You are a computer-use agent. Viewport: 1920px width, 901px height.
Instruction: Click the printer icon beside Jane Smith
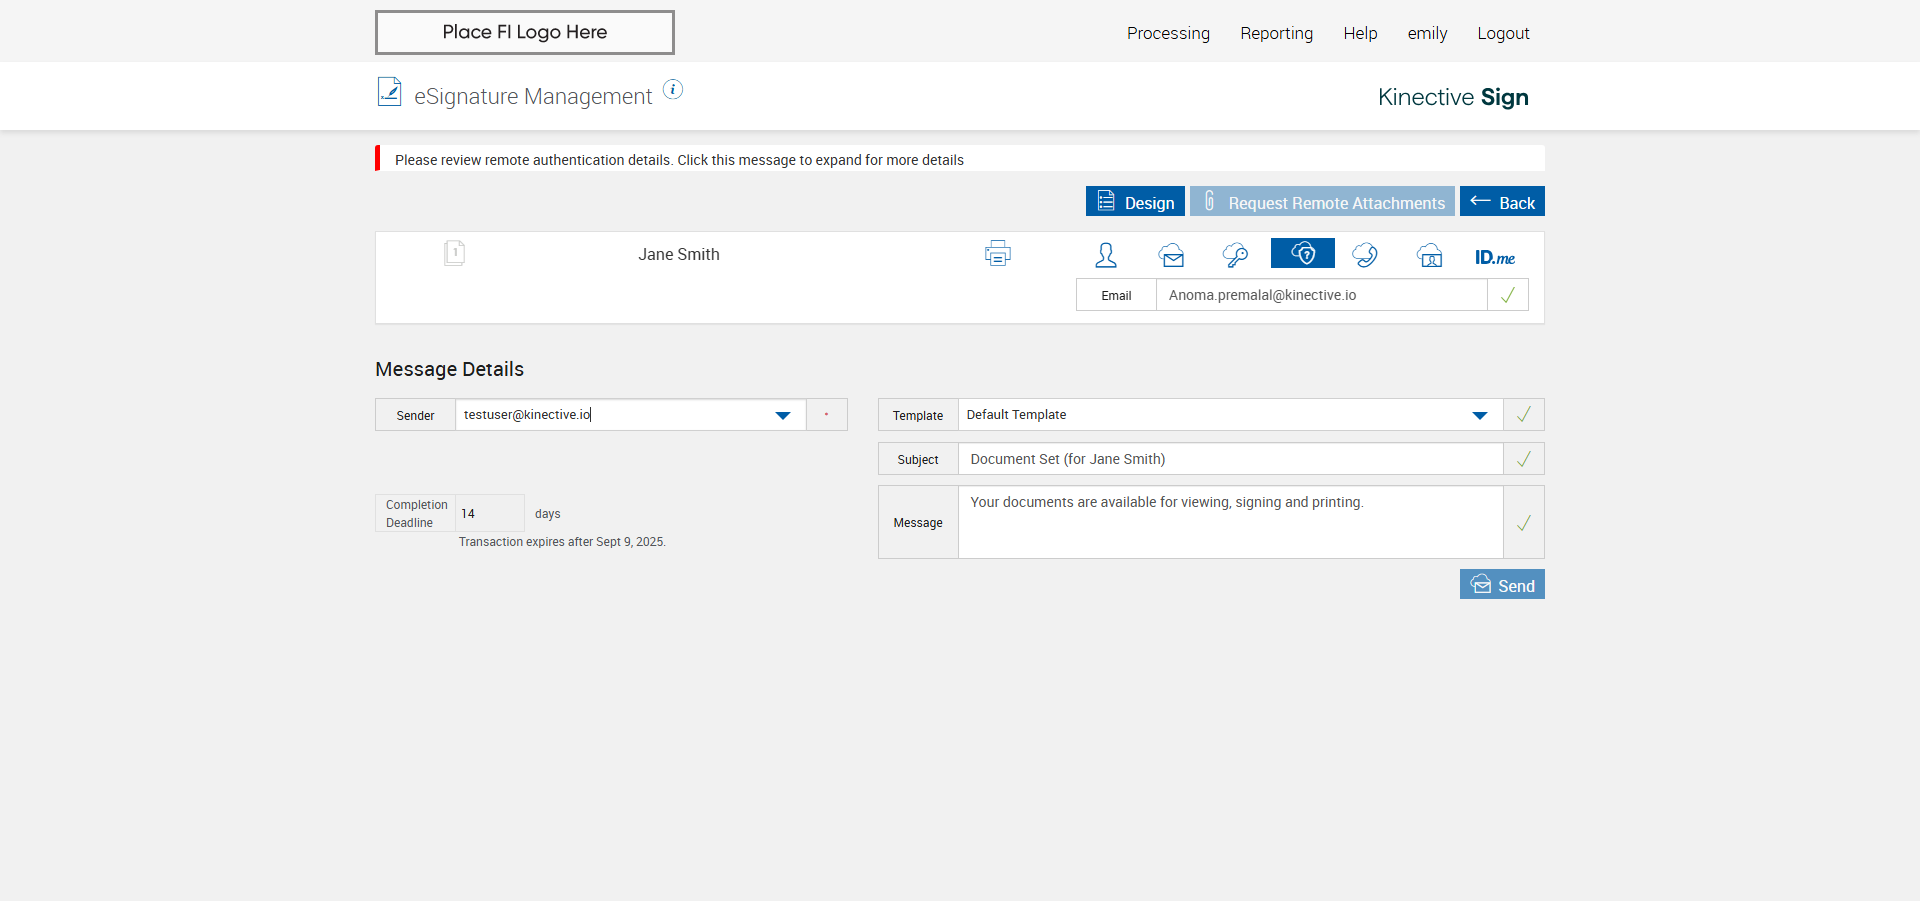point(997,254)
